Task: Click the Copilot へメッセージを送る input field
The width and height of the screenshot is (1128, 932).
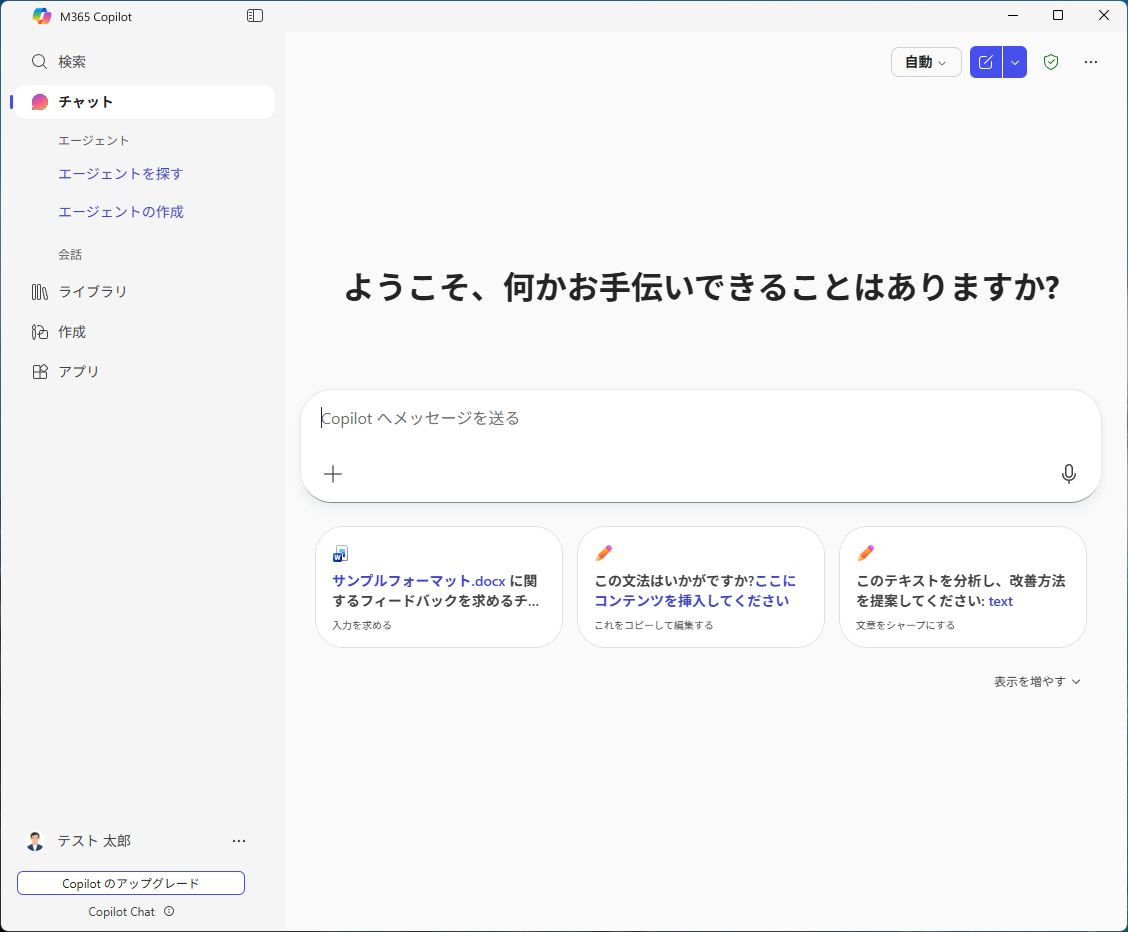Action: coord(700,418)
